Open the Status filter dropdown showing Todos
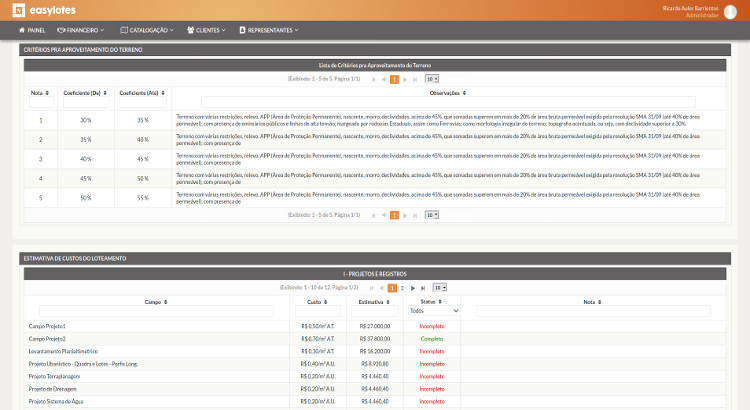Image resolution: width=750 pixels, height=410 pixels. (x=434, y=311)
